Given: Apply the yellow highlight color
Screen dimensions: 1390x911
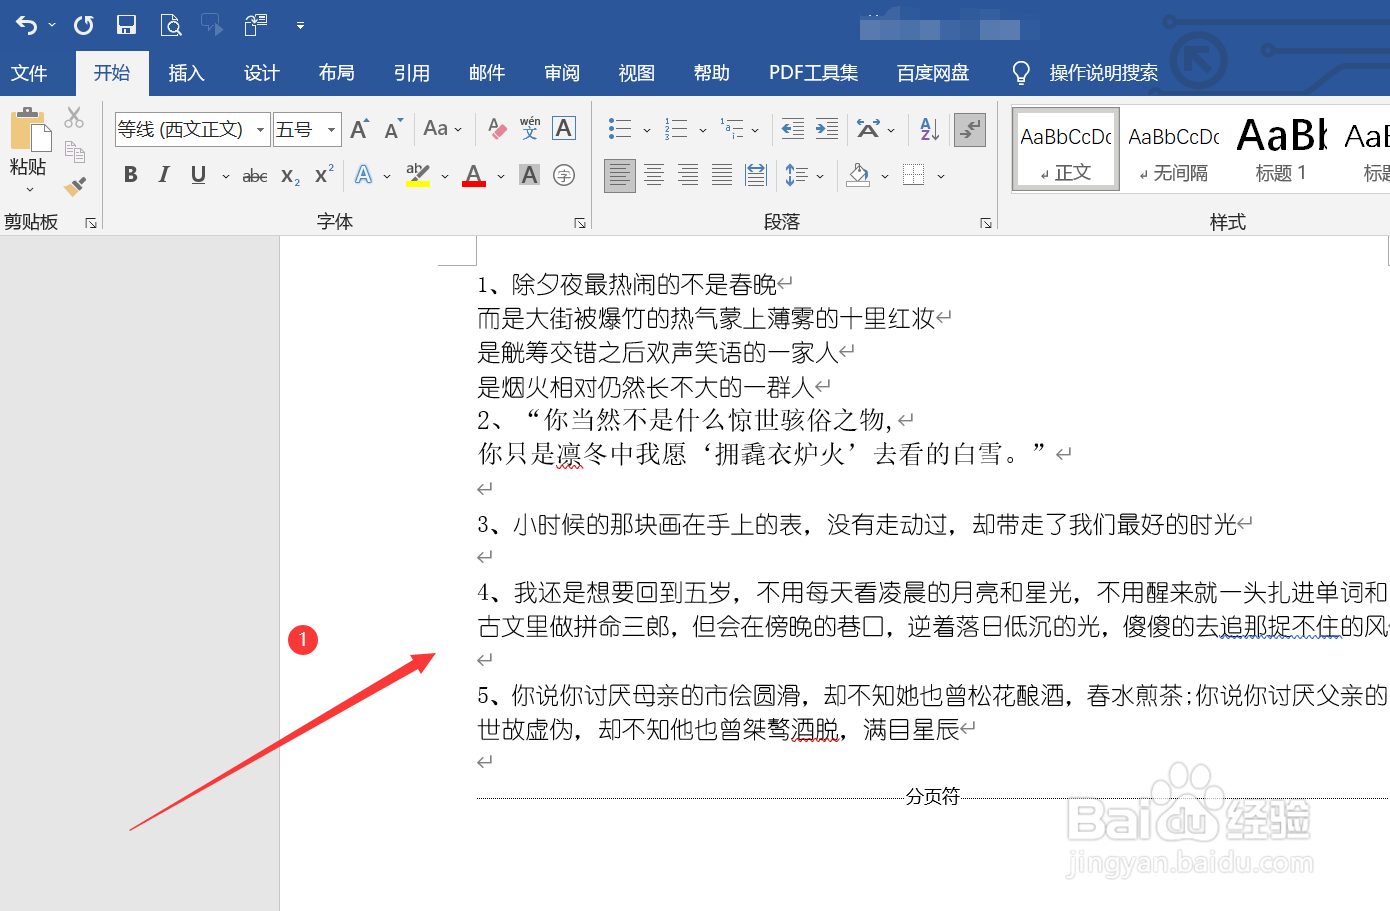Looking at the screenshot, I should [418, 175].
